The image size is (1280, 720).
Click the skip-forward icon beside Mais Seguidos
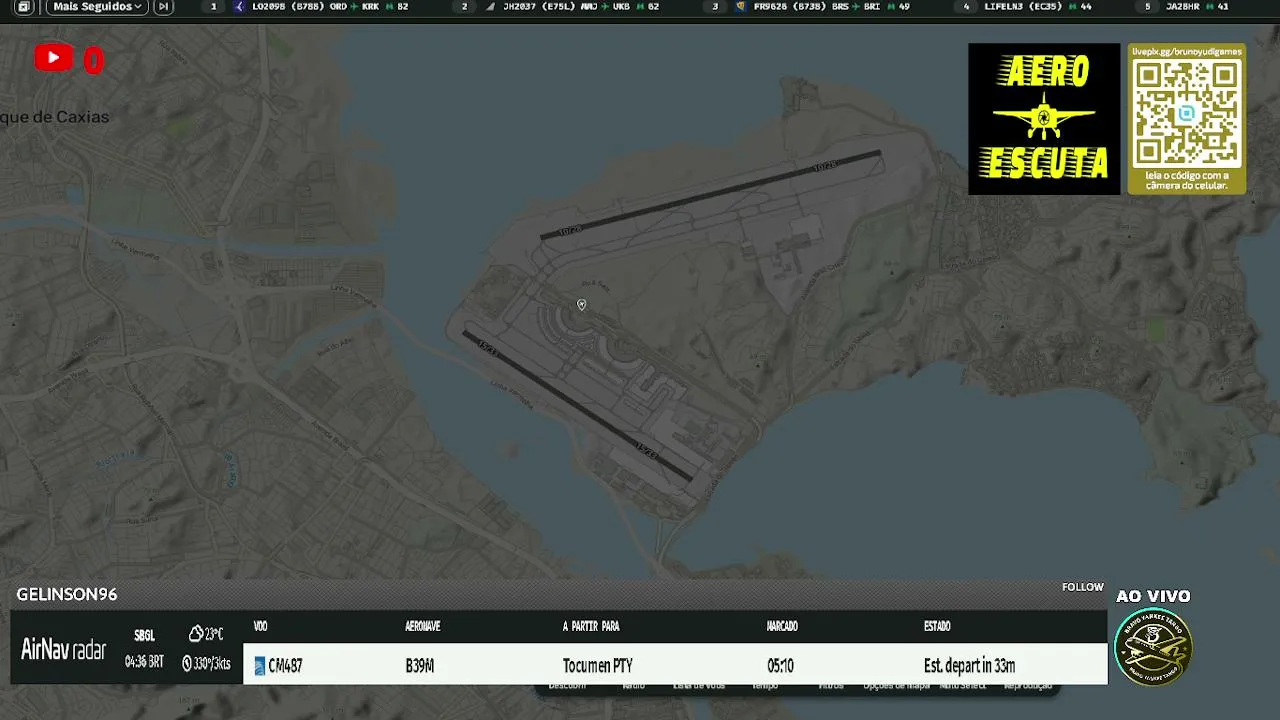tap(164, 7)
